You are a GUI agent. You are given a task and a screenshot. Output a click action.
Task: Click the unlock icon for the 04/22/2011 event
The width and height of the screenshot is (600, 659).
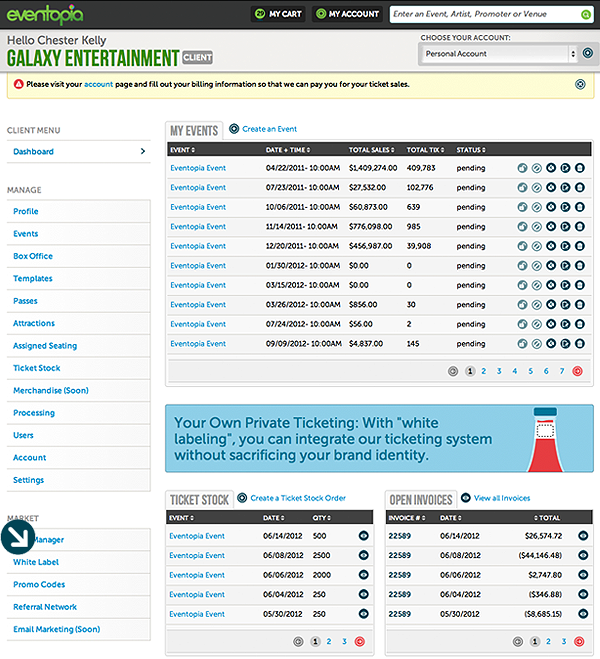(522, 168)
